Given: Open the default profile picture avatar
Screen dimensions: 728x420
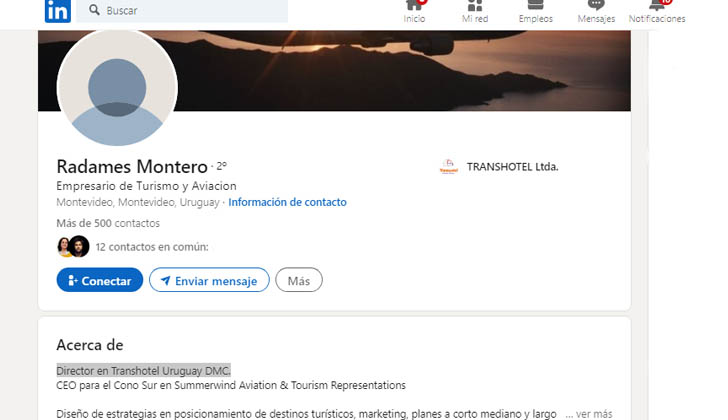Looking at the screenshot, I should tap(117, 87).
